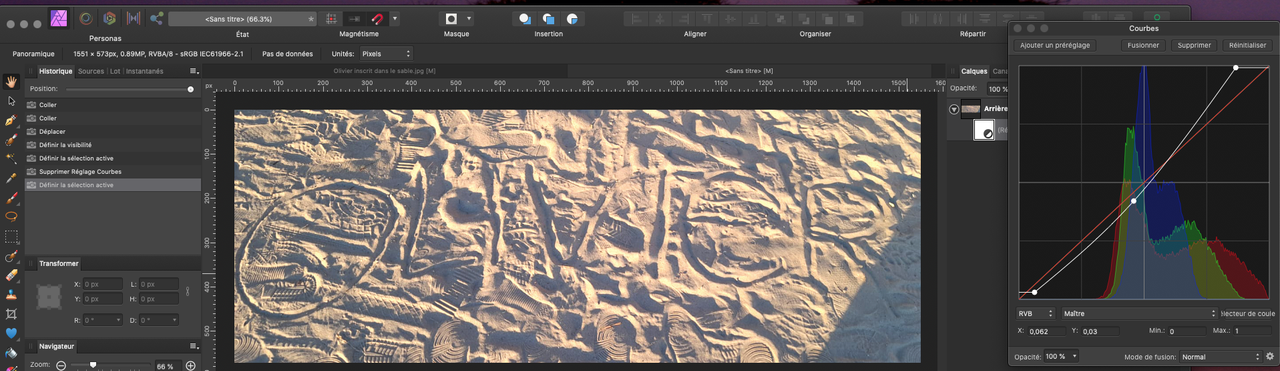The image size is (1280, 371).
Task: Click the star icon in document title bar
Action: pyautogui.click(x=311, y=19)
